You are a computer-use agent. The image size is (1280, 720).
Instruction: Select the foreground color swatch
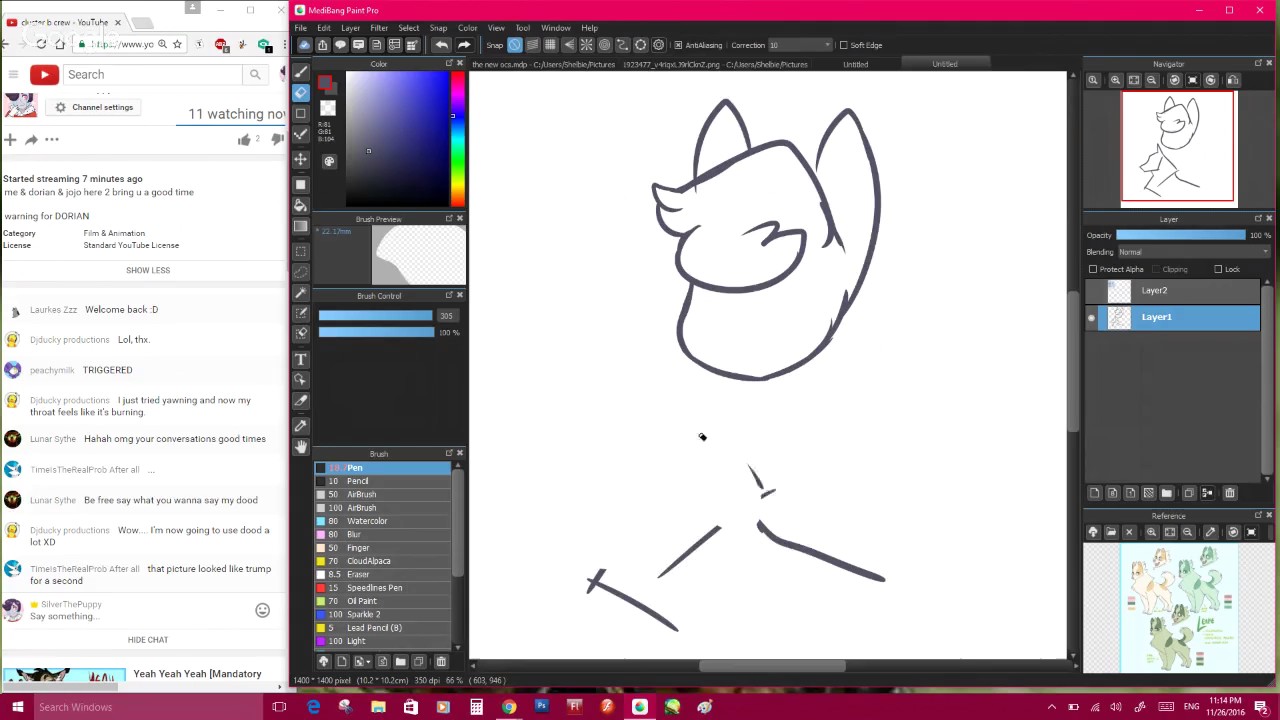[325, 83]
